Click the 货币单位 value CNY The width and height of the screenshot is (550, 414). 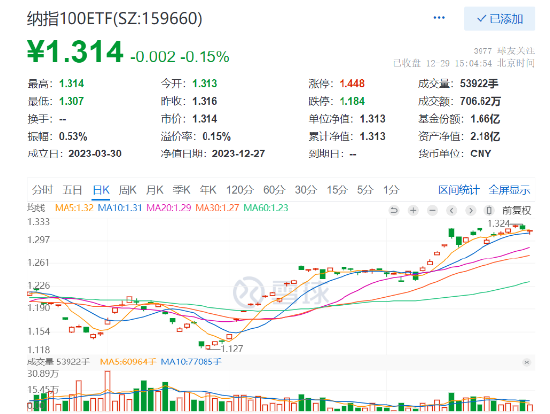pos(481,154)
